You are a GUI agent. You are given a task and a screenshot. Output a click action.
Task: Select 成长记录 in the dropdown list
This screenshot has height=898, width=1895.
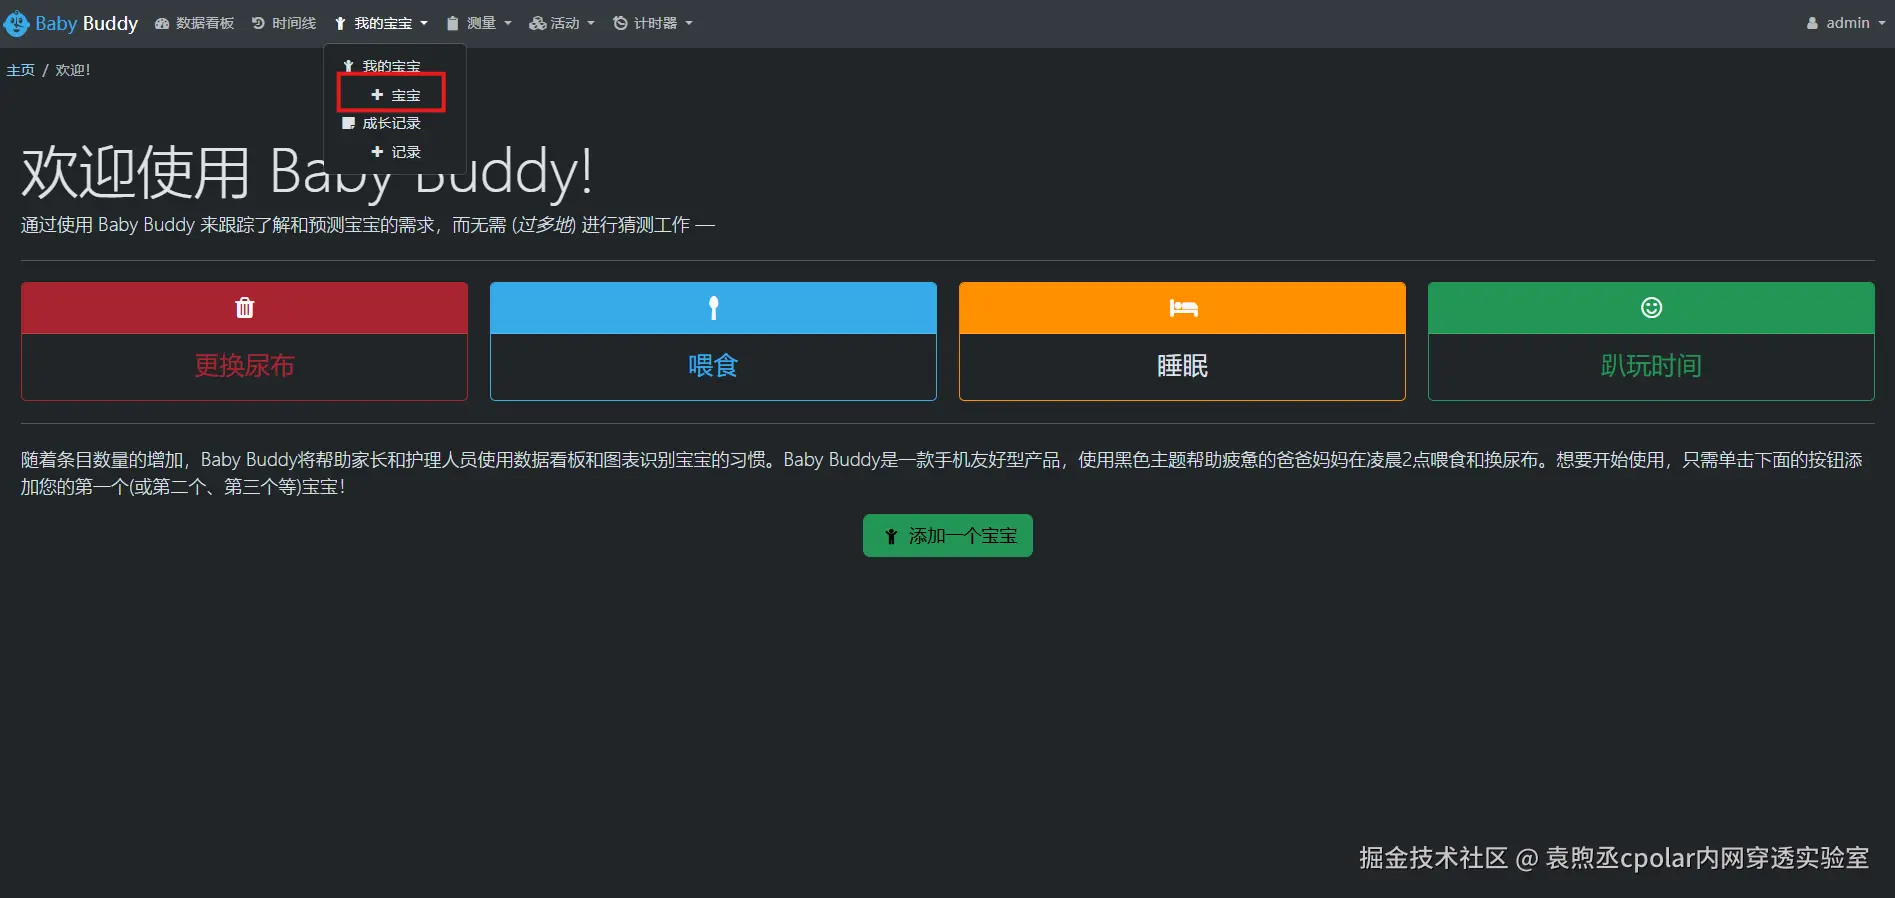coord(382,123)
